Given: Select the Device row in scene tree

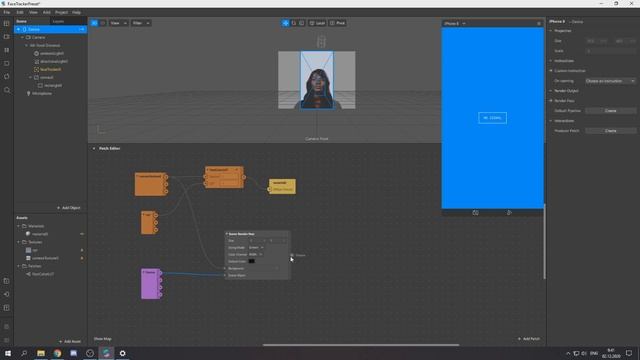Looking at the screenshot, I should [51, 29].
